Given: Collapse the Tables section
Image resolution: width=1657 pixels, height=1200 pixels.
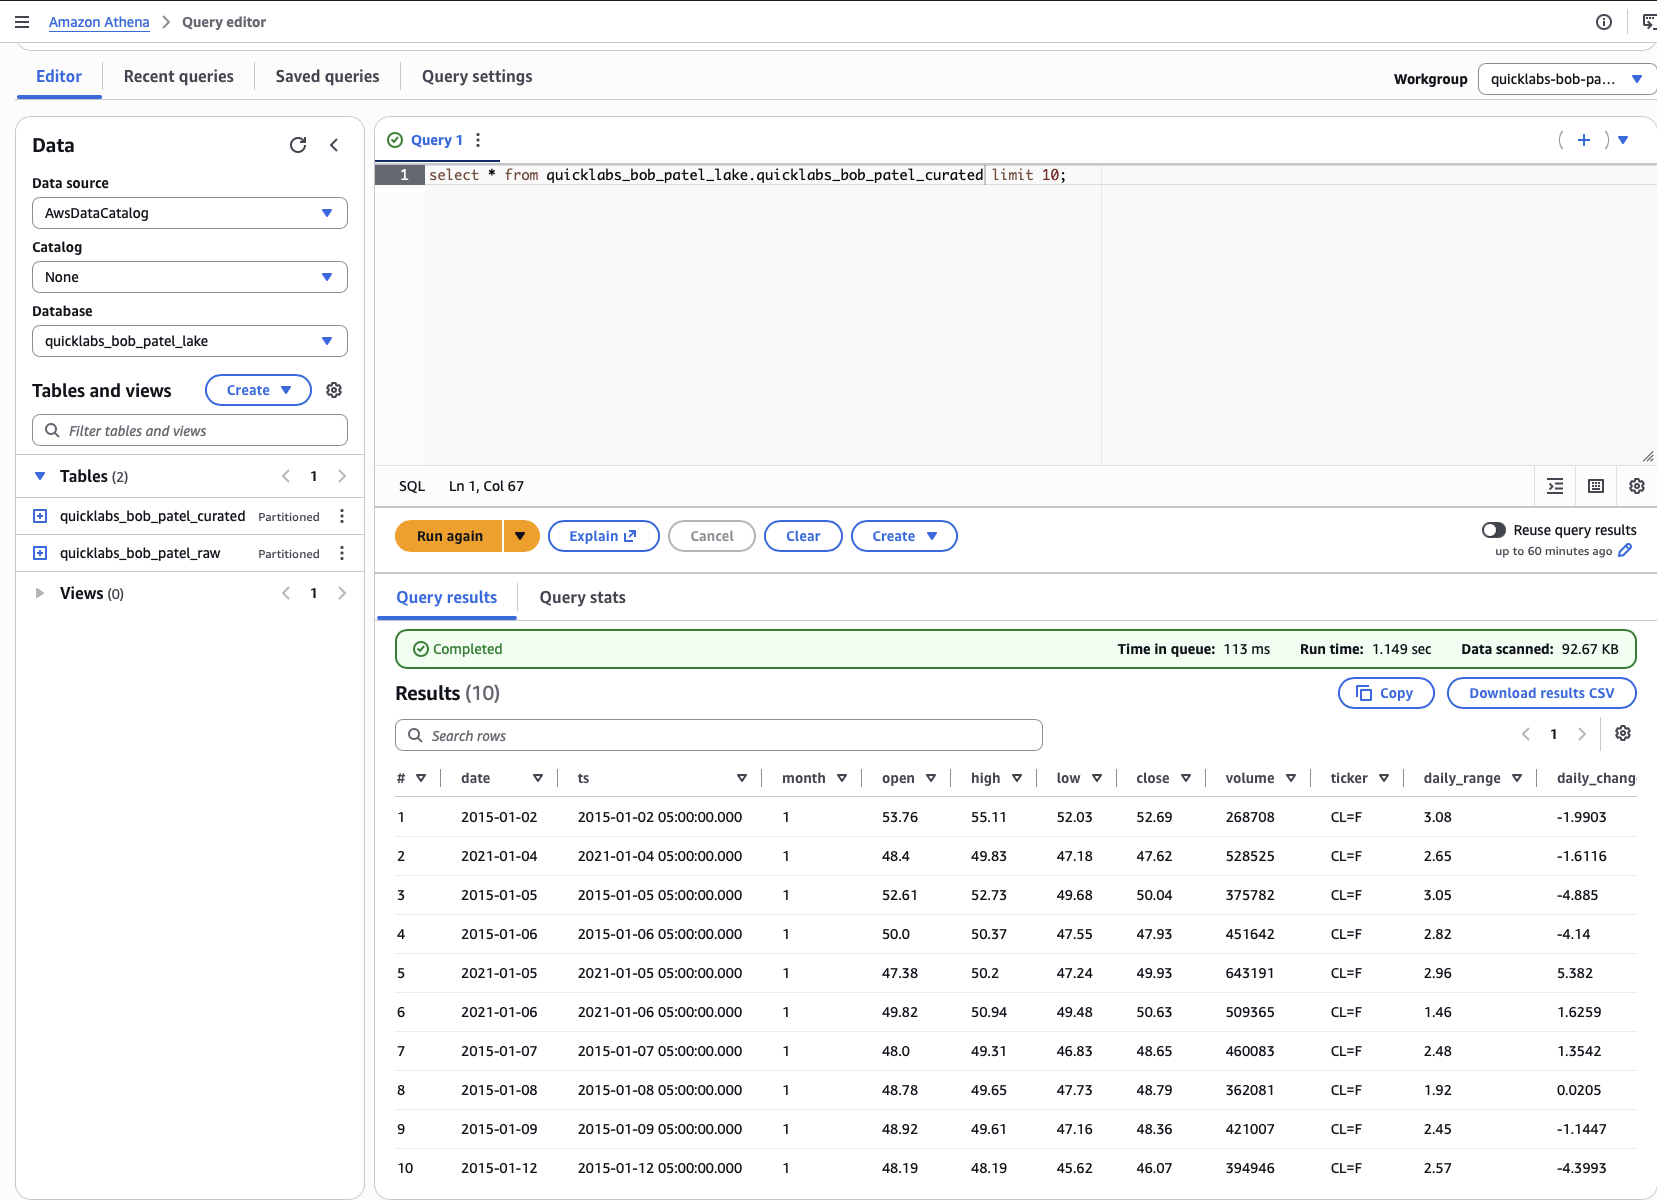Looking at the screenshot, I should (x=40, y=476).
